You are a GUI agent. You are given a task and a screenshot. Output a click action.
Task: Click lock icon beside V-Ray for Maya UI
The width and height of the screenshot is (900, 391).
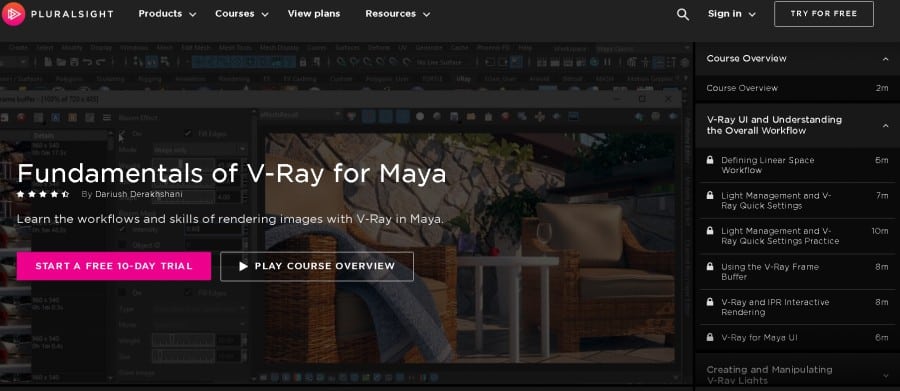(x=710, y=338)
